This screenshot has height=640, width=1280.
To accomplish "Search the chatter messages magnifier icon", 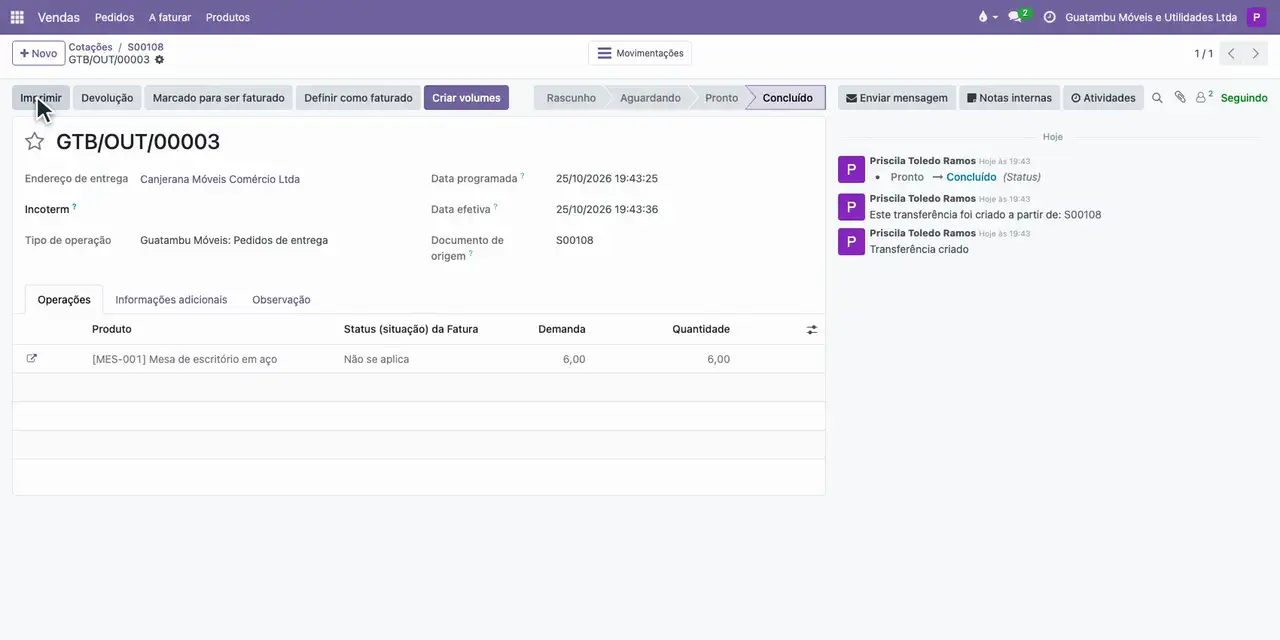I will [x=1157, y=98].
